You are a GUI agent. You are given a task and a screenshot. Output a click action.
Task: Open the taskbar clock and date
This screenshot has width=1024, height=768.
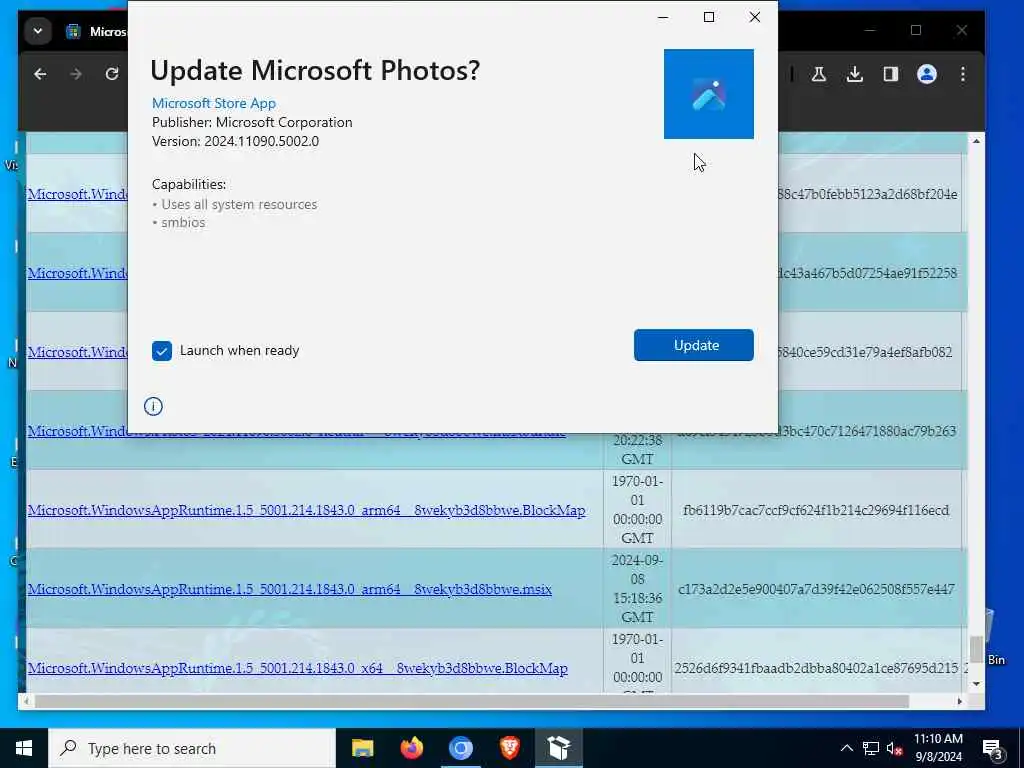[x=938, y=748]
